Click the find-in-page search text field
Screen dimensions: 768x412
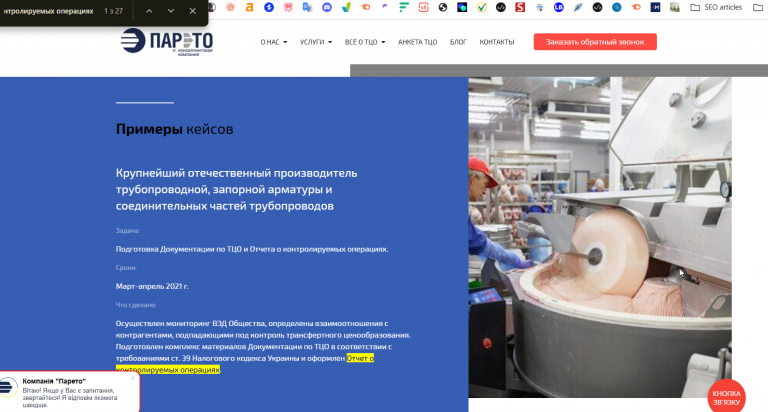tap(48, 11)
